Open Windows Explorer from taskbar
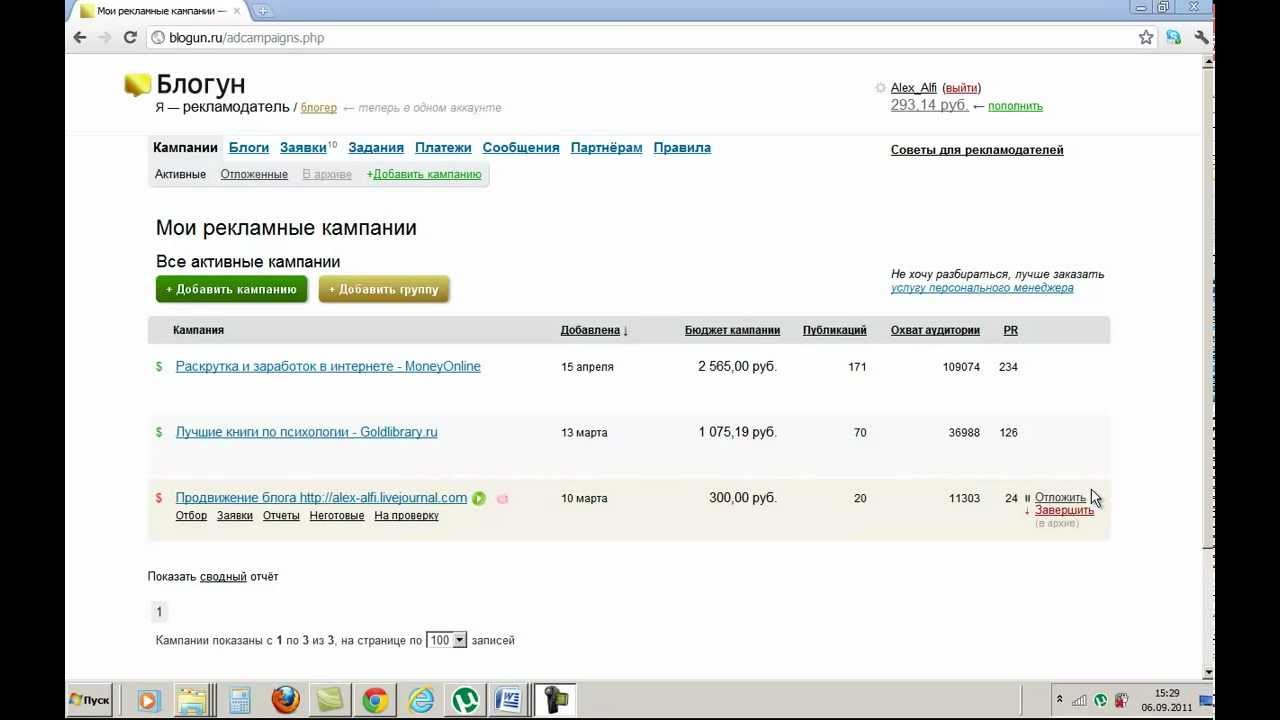Image resolution: width=1280 pixels, height=720 pixels. [192, 700]
